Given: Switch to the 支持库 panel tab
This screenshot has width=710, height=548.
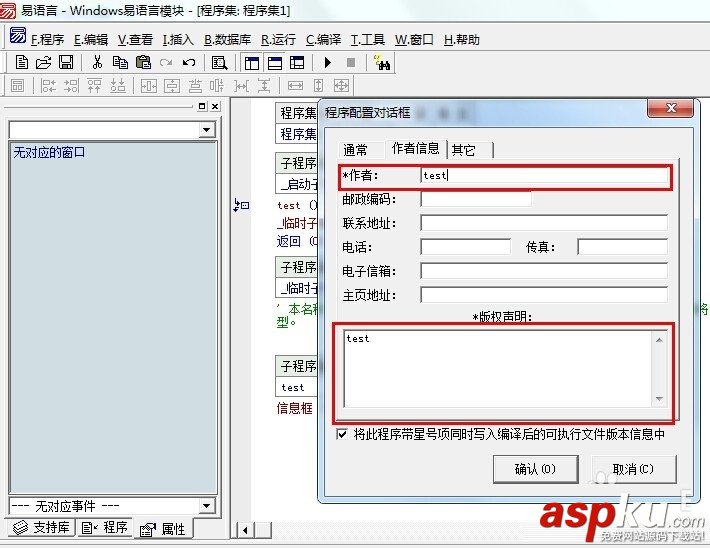Looking at the screenshot, I should (x=41, y=527).
